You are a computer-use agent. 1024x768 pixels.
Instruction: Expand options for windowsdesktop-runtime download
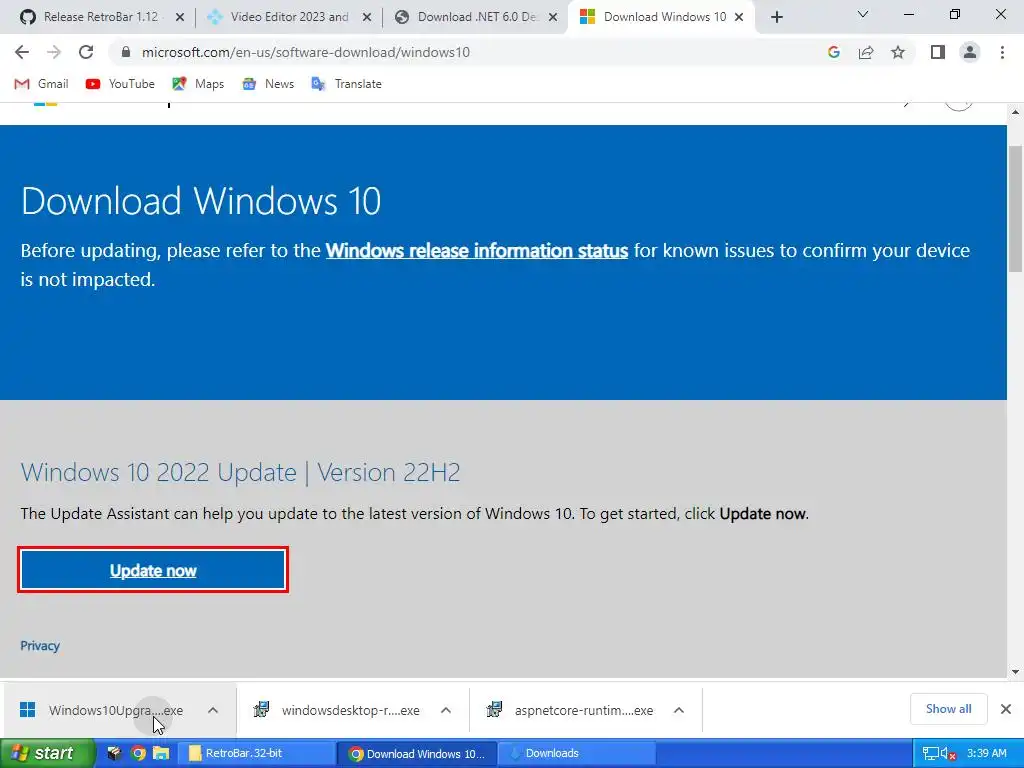[x=446, y=710]
